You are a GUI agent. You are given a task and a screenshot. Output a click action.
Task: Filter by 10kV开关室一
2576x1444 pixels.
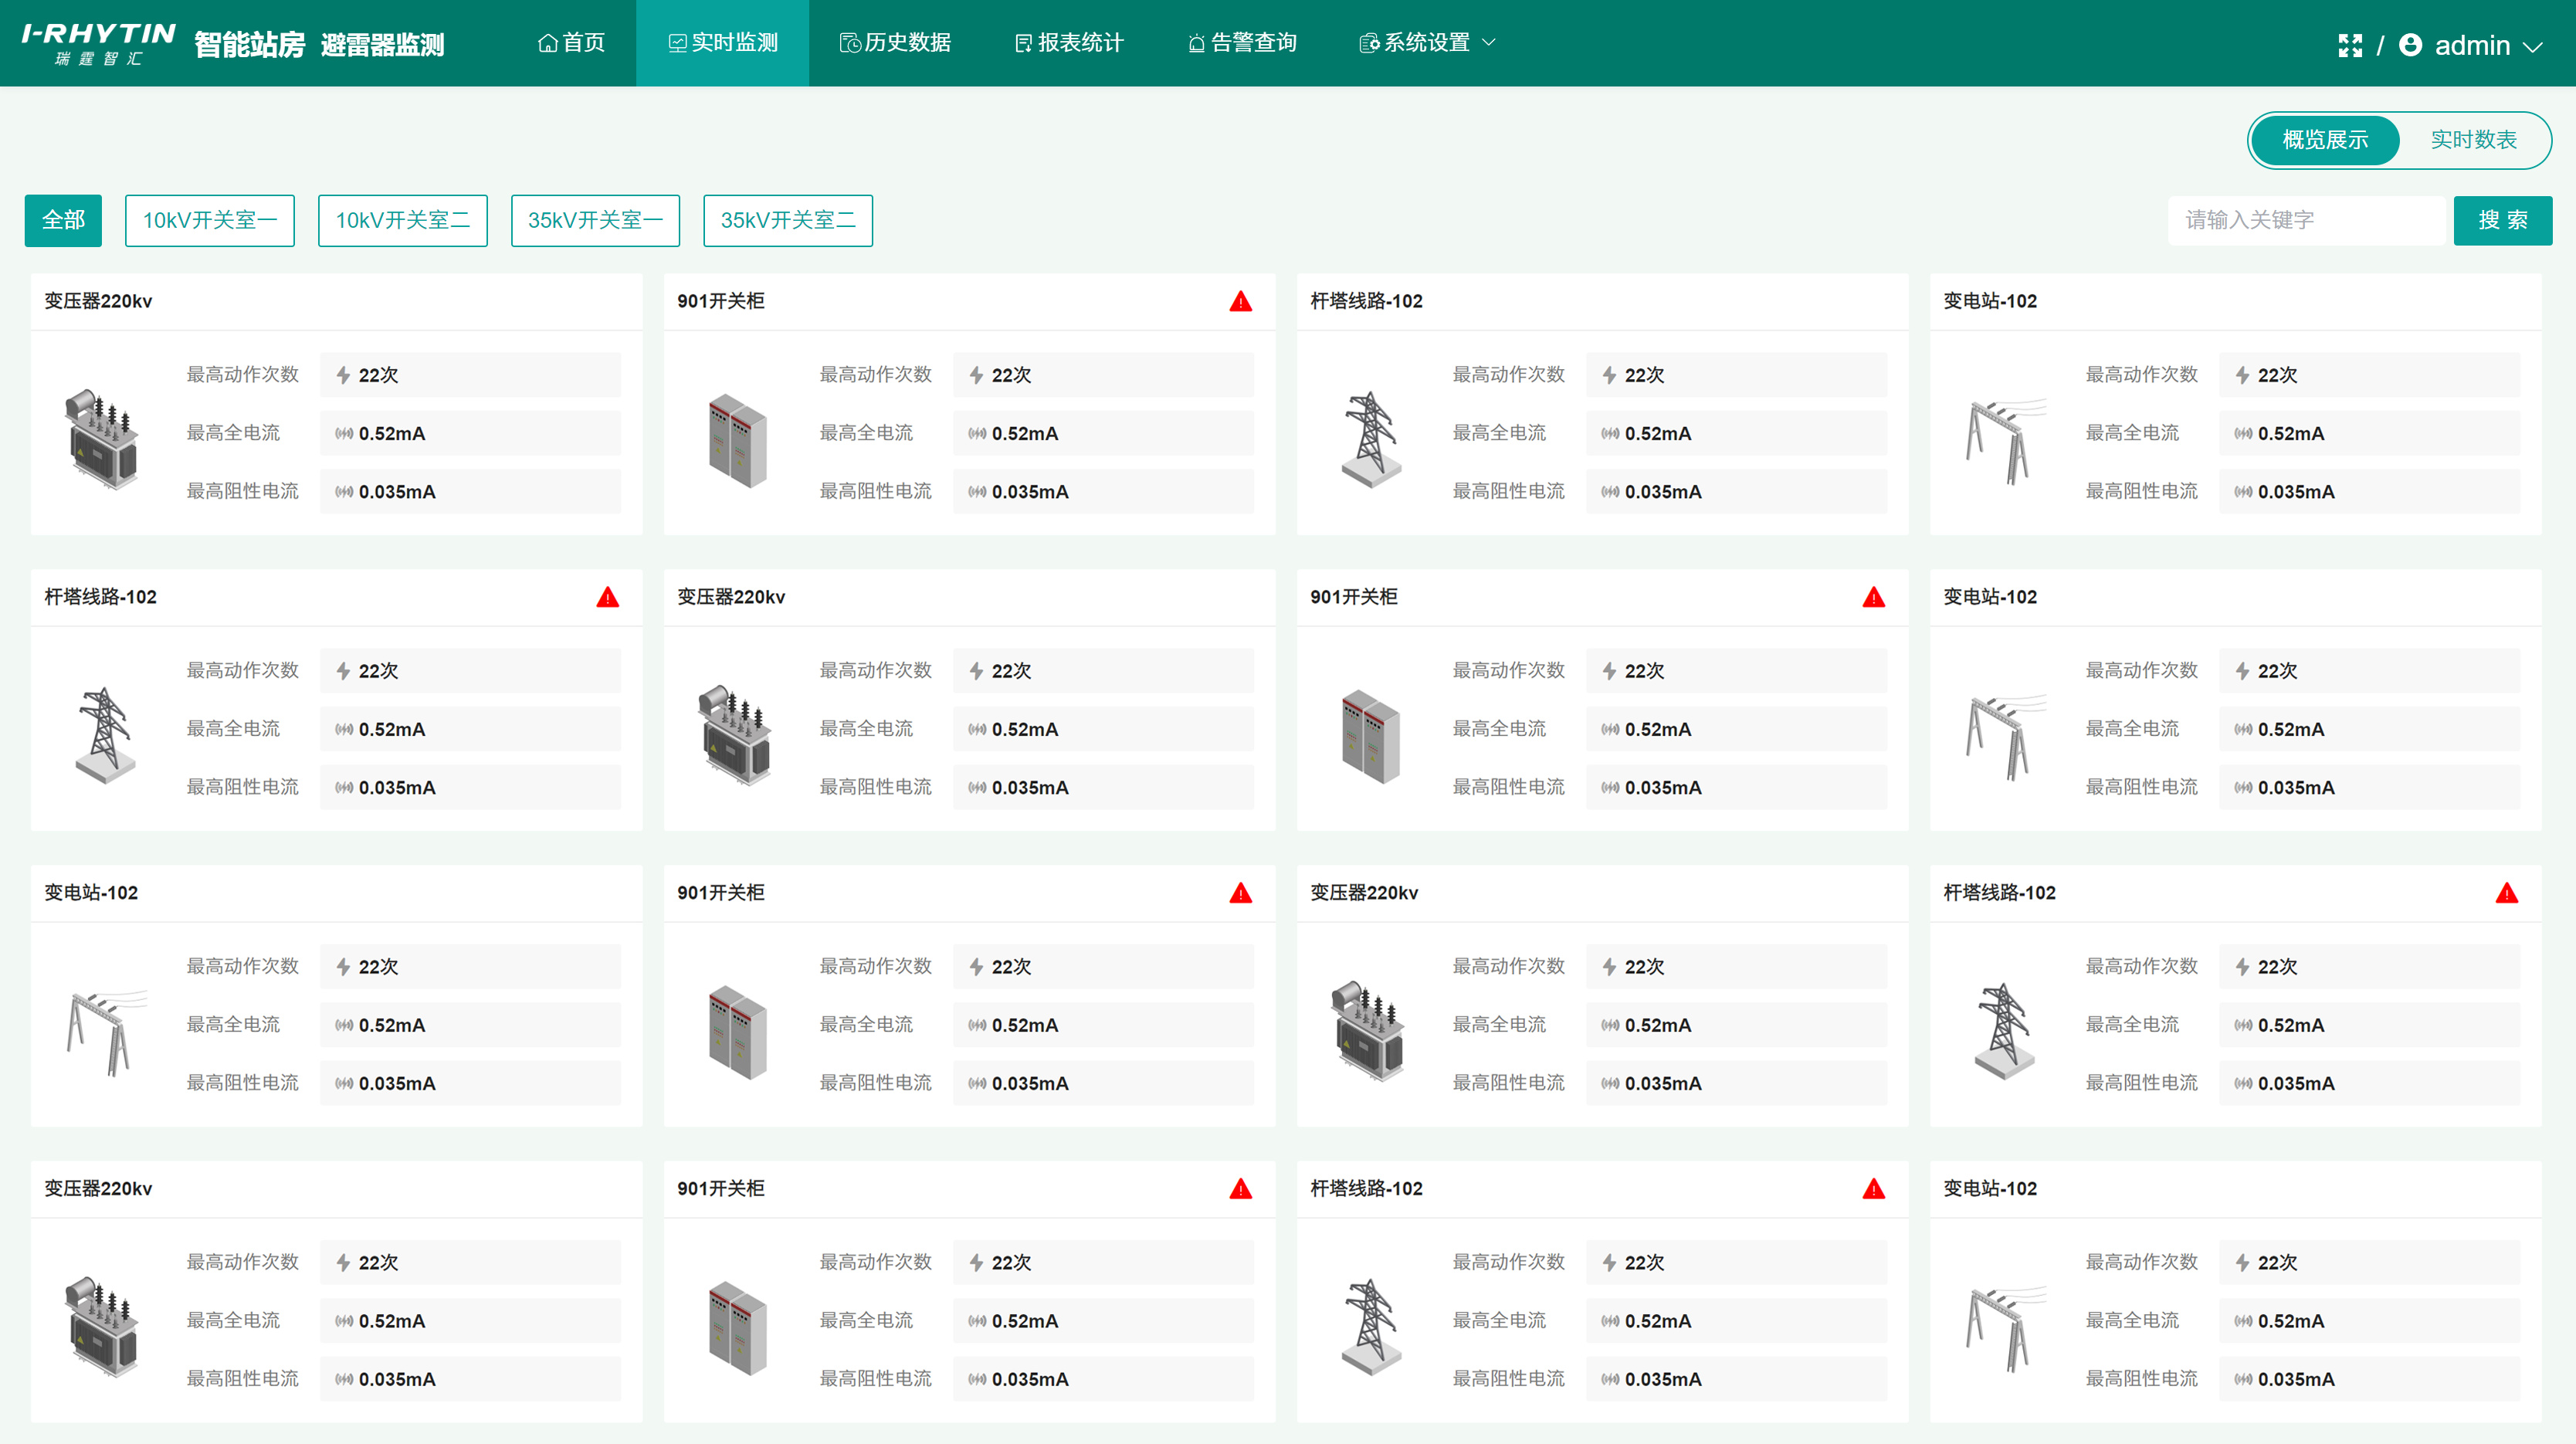click(x=210, y=220)
